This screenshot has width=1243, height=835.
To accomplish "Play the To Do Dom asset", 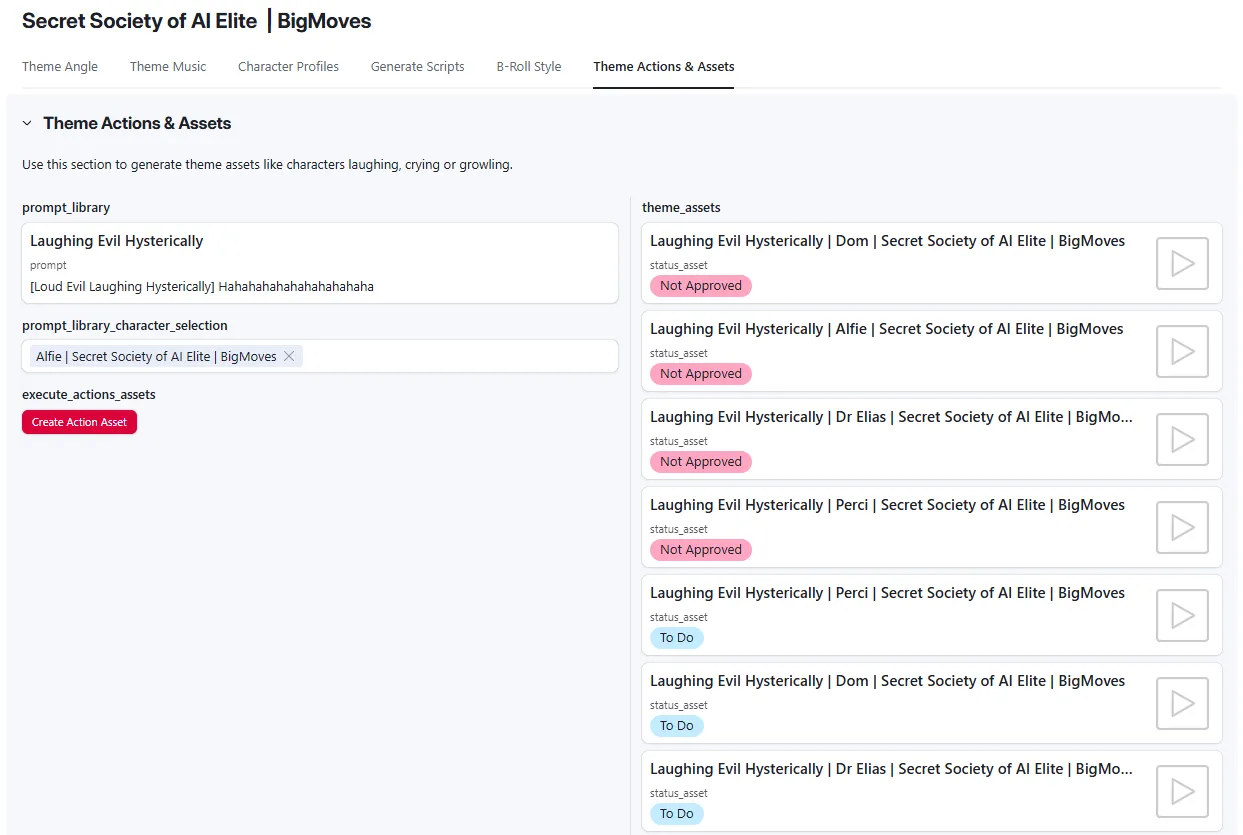I will click(1182, 703).
